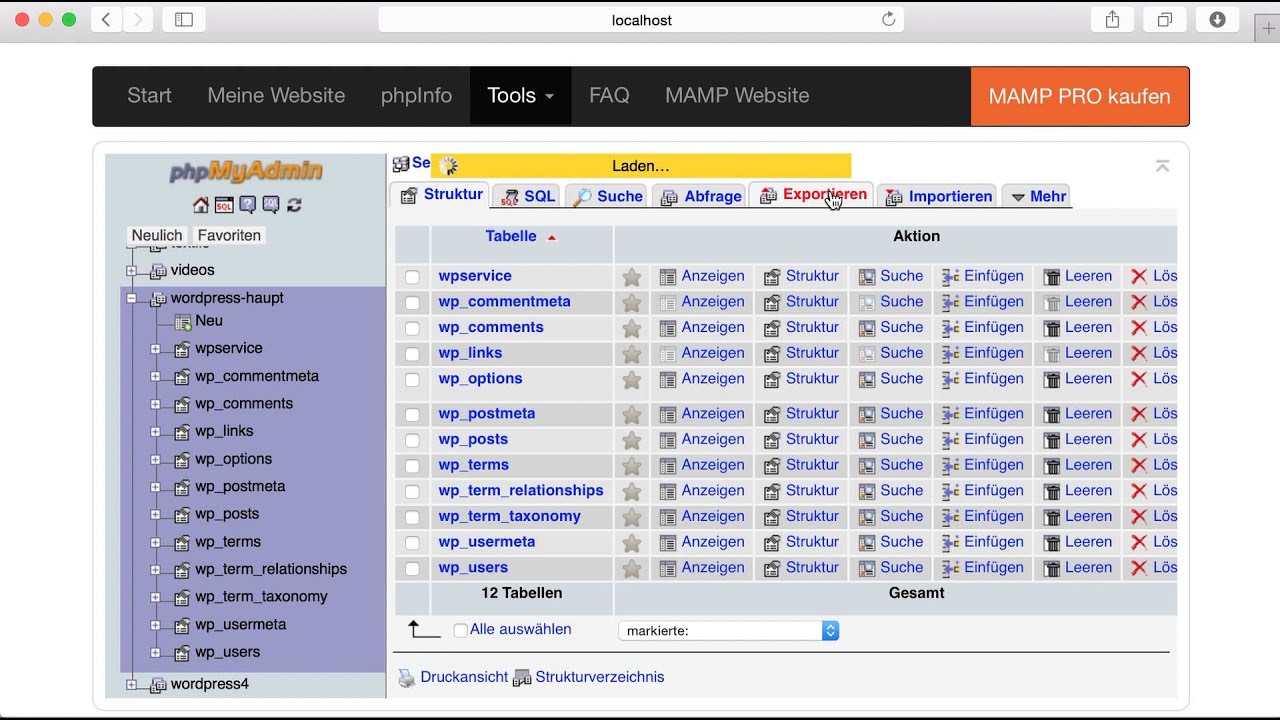Image resolution: width=1280 pixels, height=720 pixels.
Task: Click the Suche icon for wp_postmeta row
Action: (x=867, y=414)
